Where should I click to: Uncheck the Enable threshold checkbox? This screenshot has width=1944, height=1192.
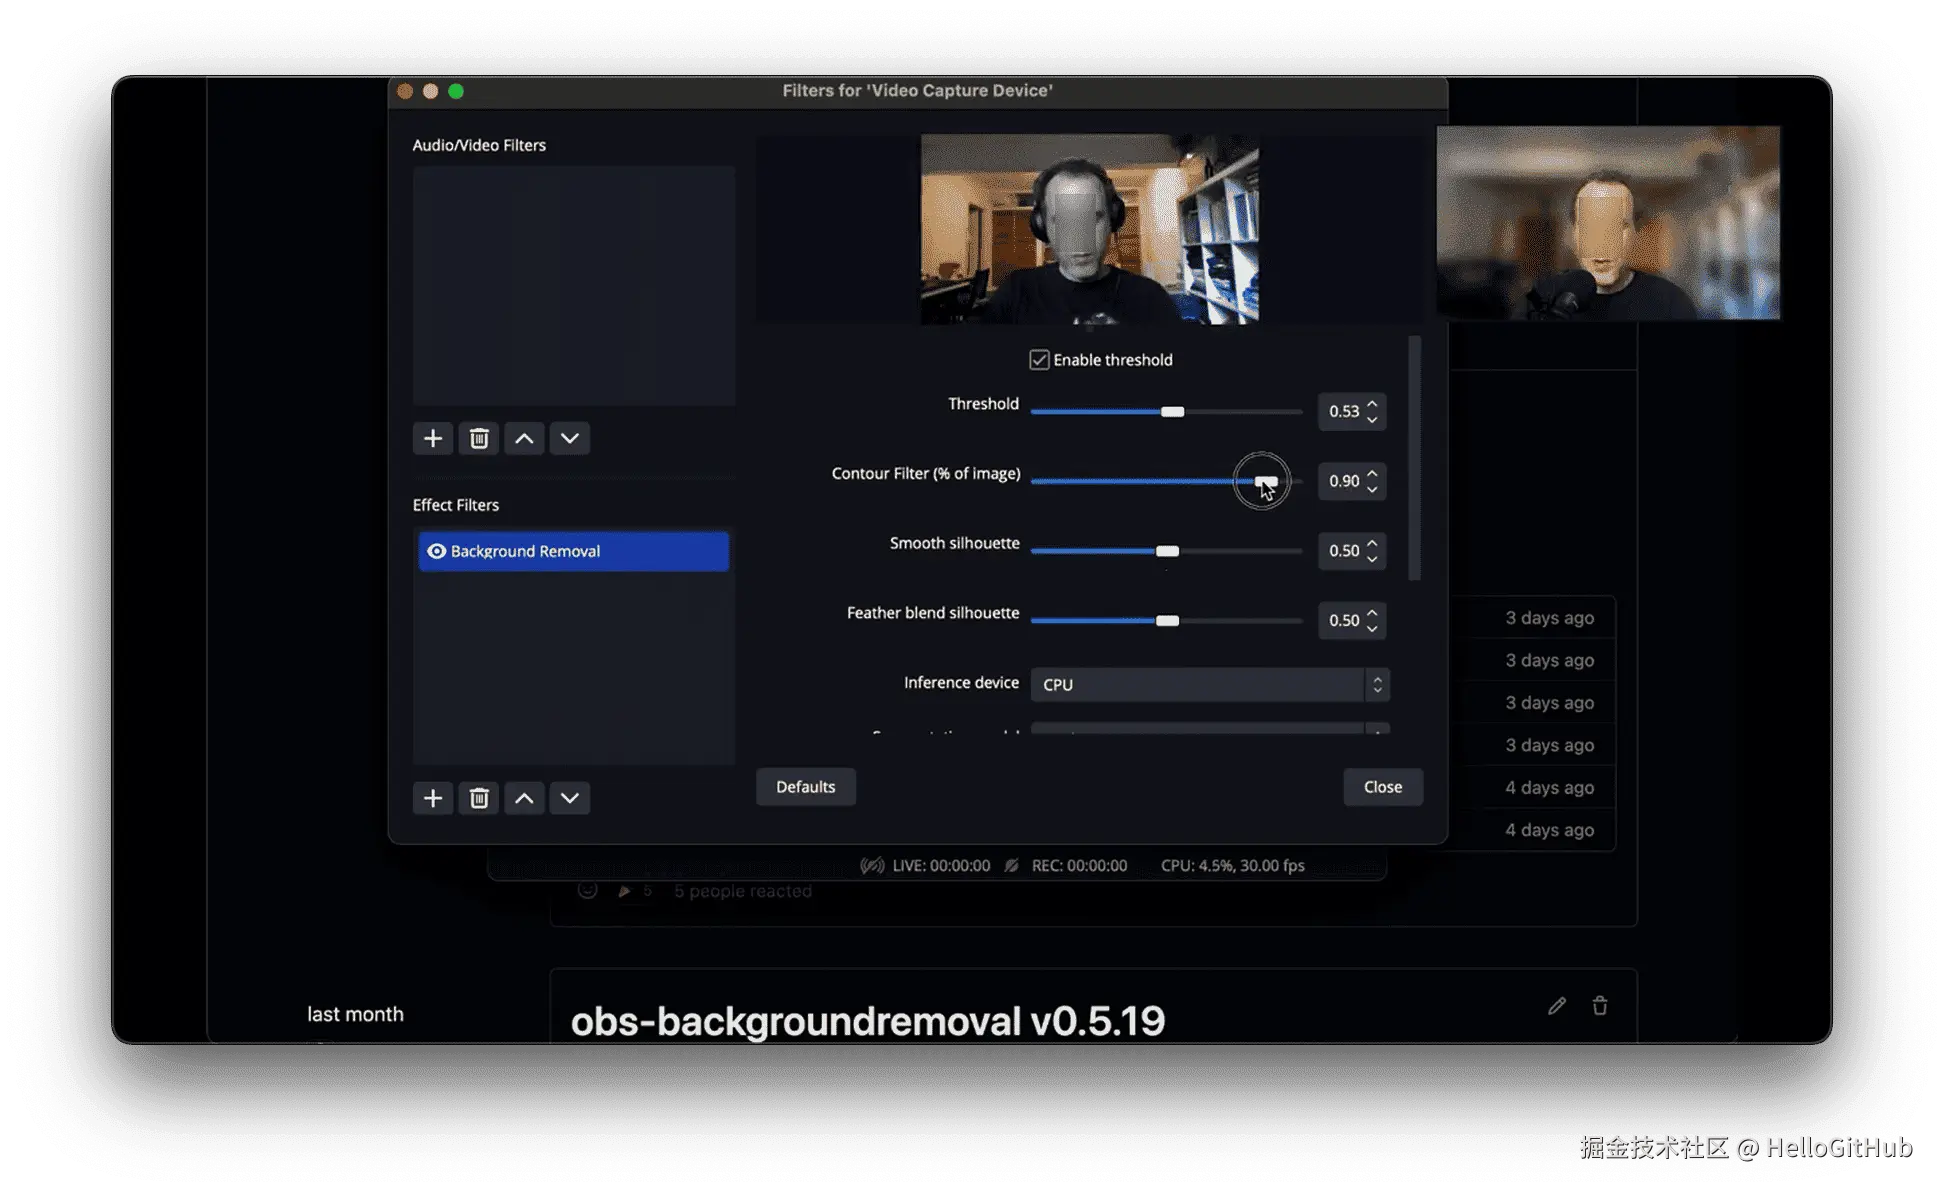point(1039,360)
